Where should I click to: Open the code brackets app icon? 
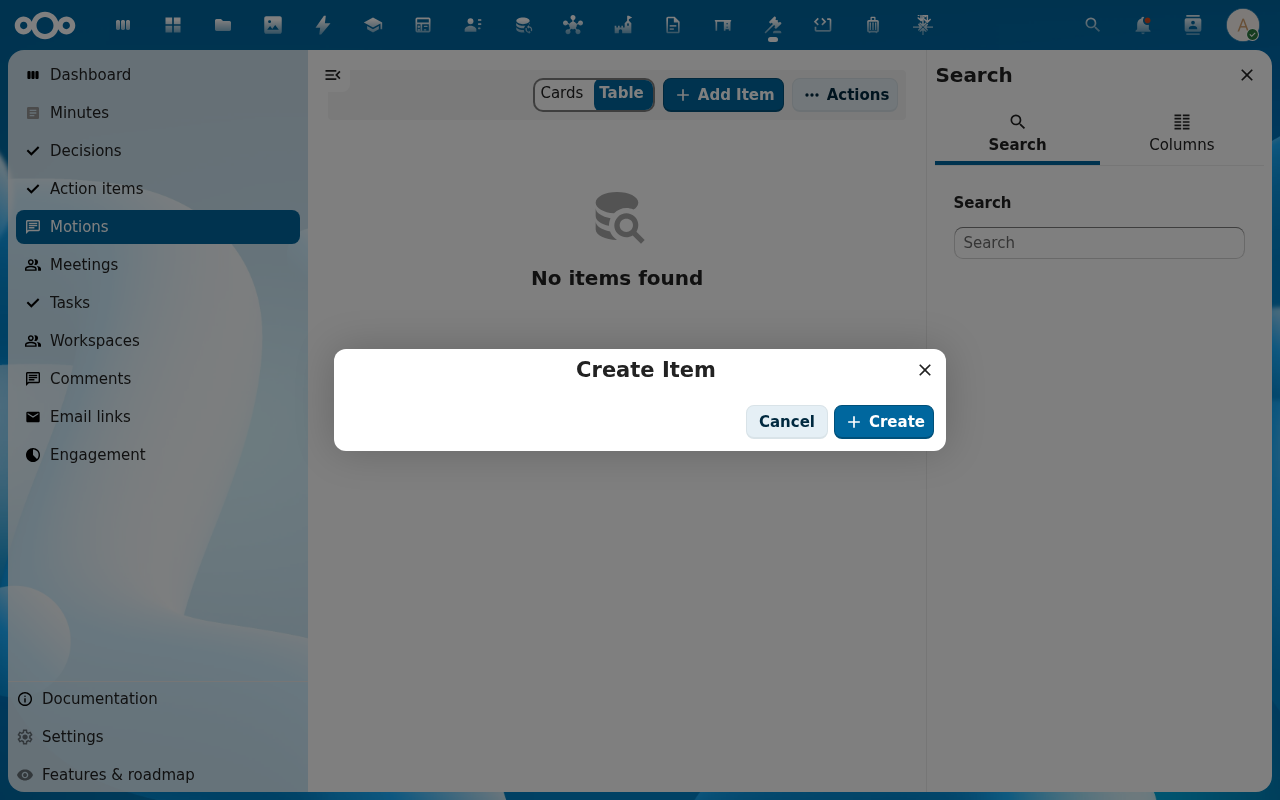823,25
